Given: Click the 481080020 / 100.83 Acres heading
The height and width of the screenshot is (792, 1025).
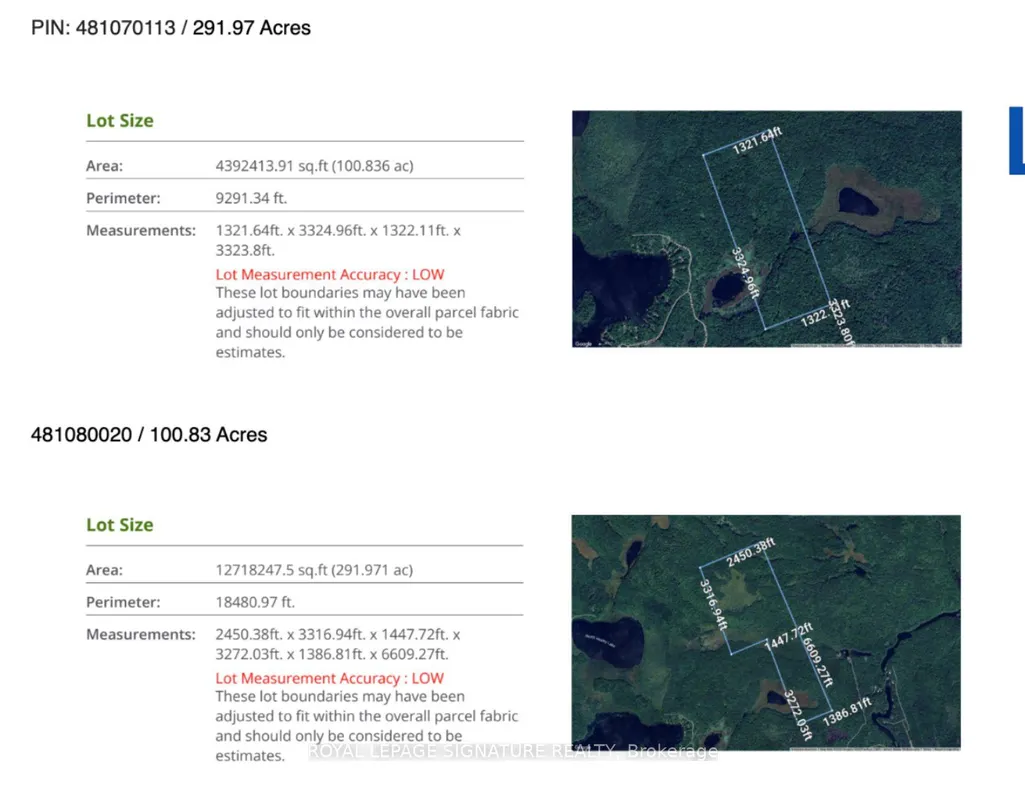Looking at the screenshot, I should 149,435.
